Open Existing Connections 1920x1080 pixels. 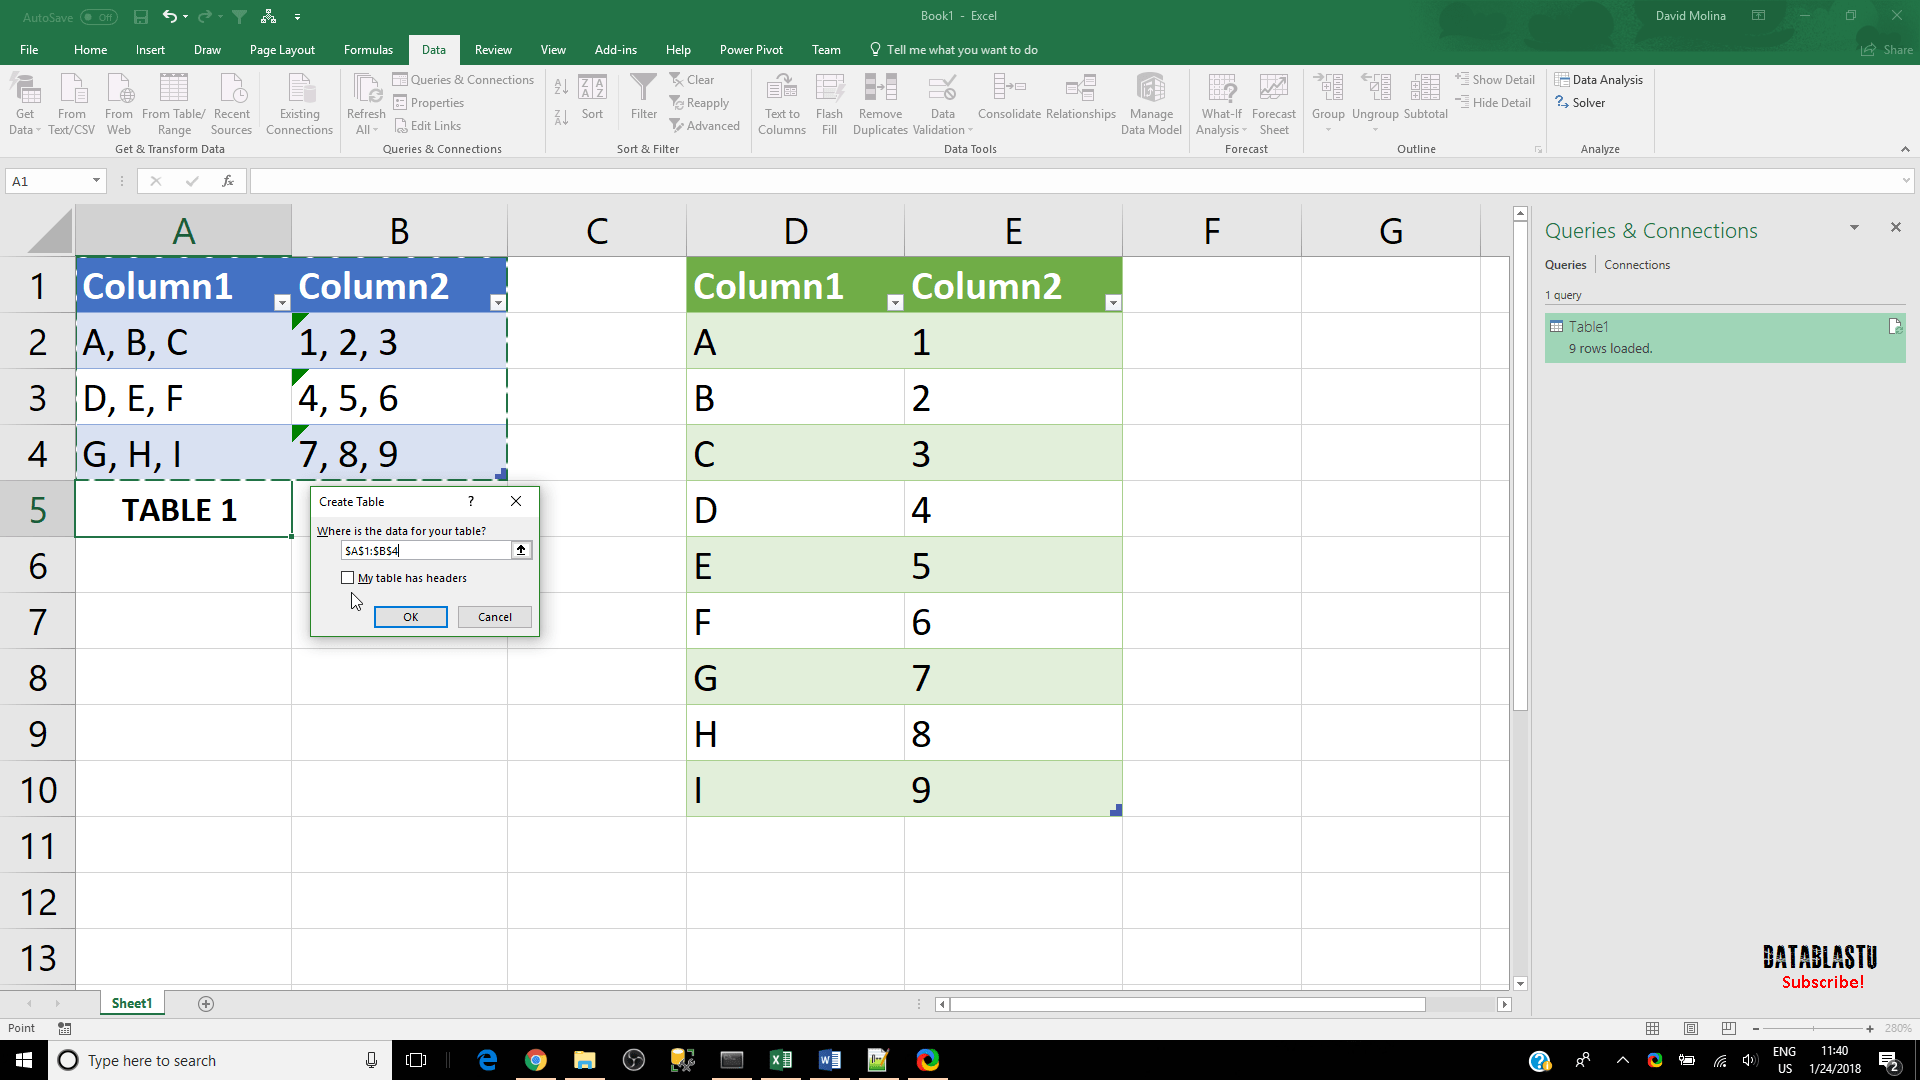299,103
